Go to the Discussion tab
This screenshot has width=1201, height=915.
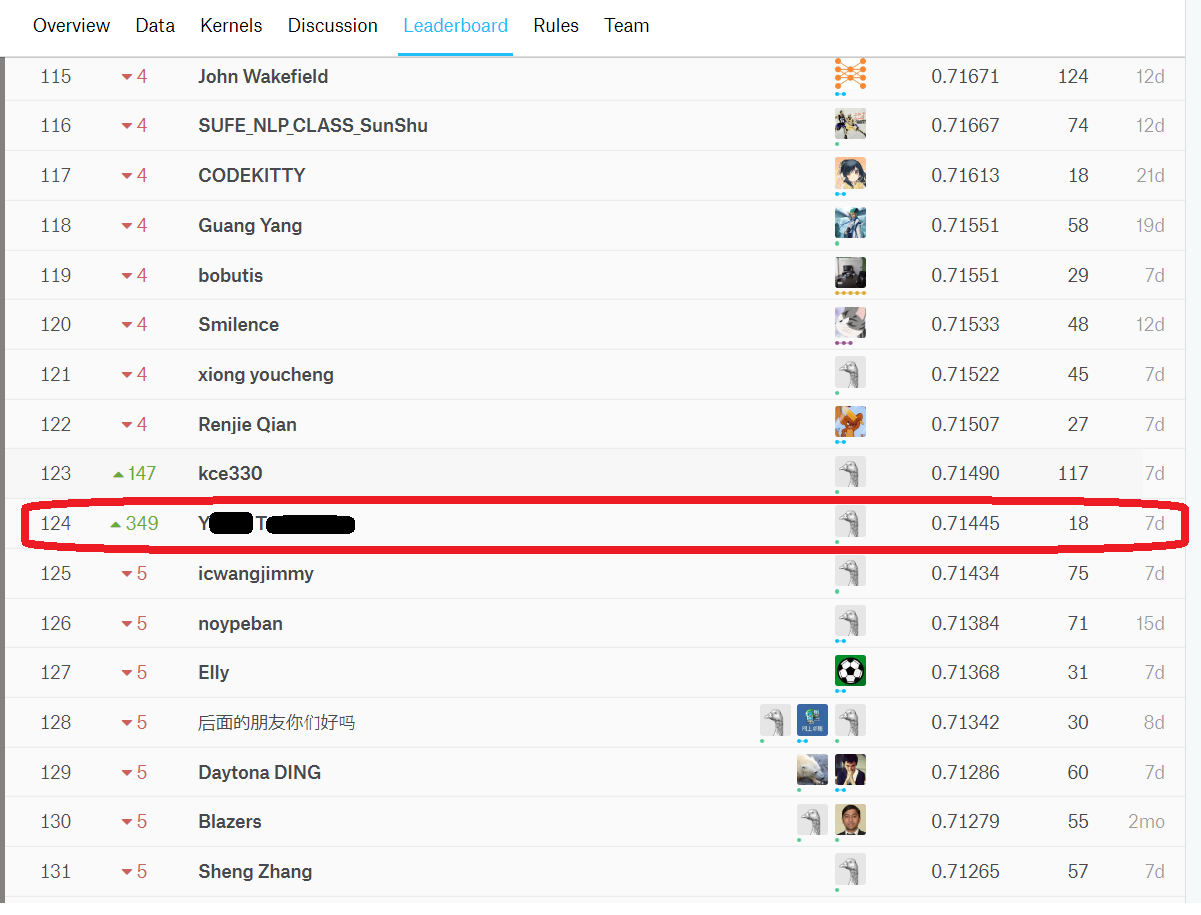tap(333, 26)
